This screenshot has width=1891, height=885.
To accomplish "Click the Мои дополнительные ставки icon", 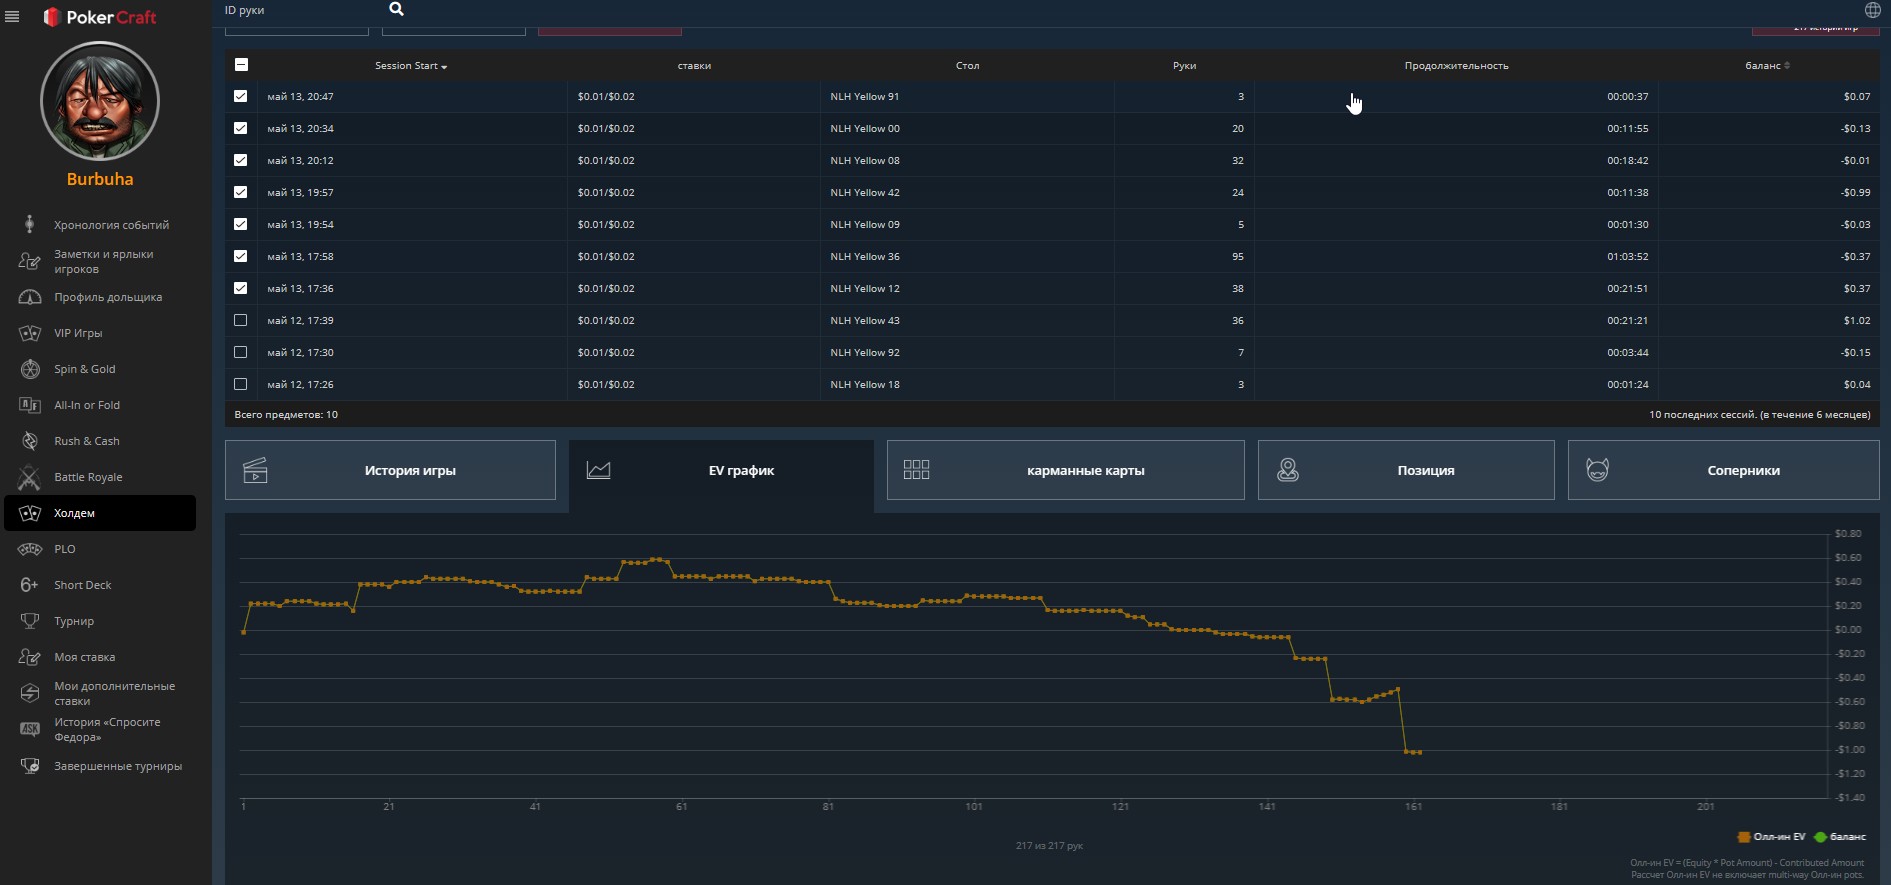I will point(30,693).
